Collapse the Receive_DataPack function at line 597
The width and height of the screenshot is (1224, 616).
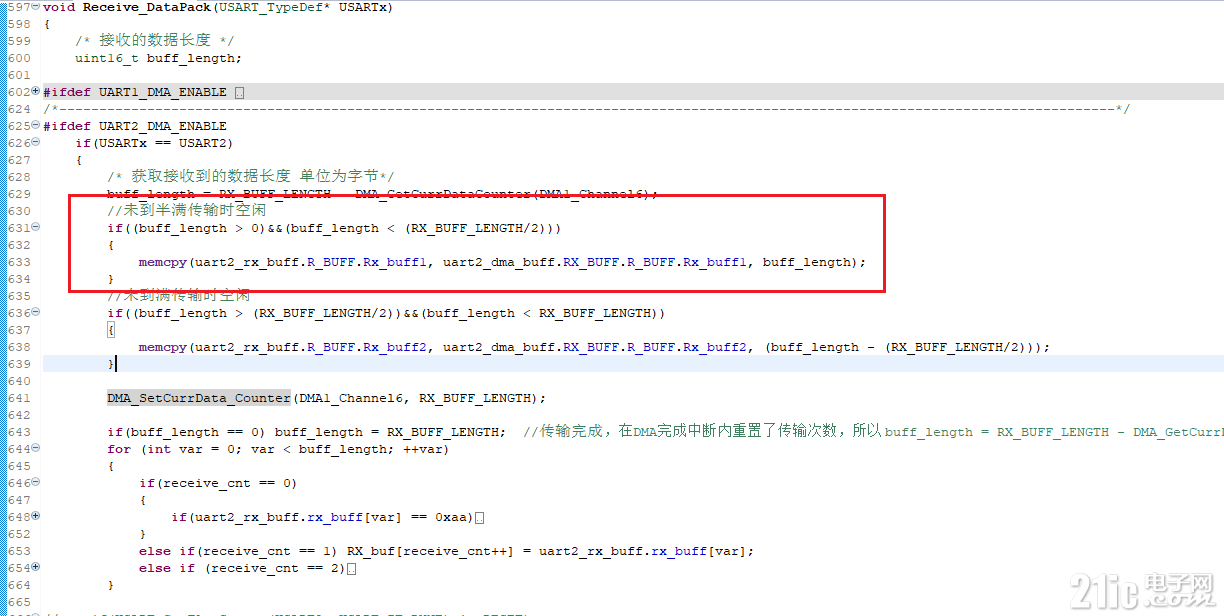[x=36, y=7]
